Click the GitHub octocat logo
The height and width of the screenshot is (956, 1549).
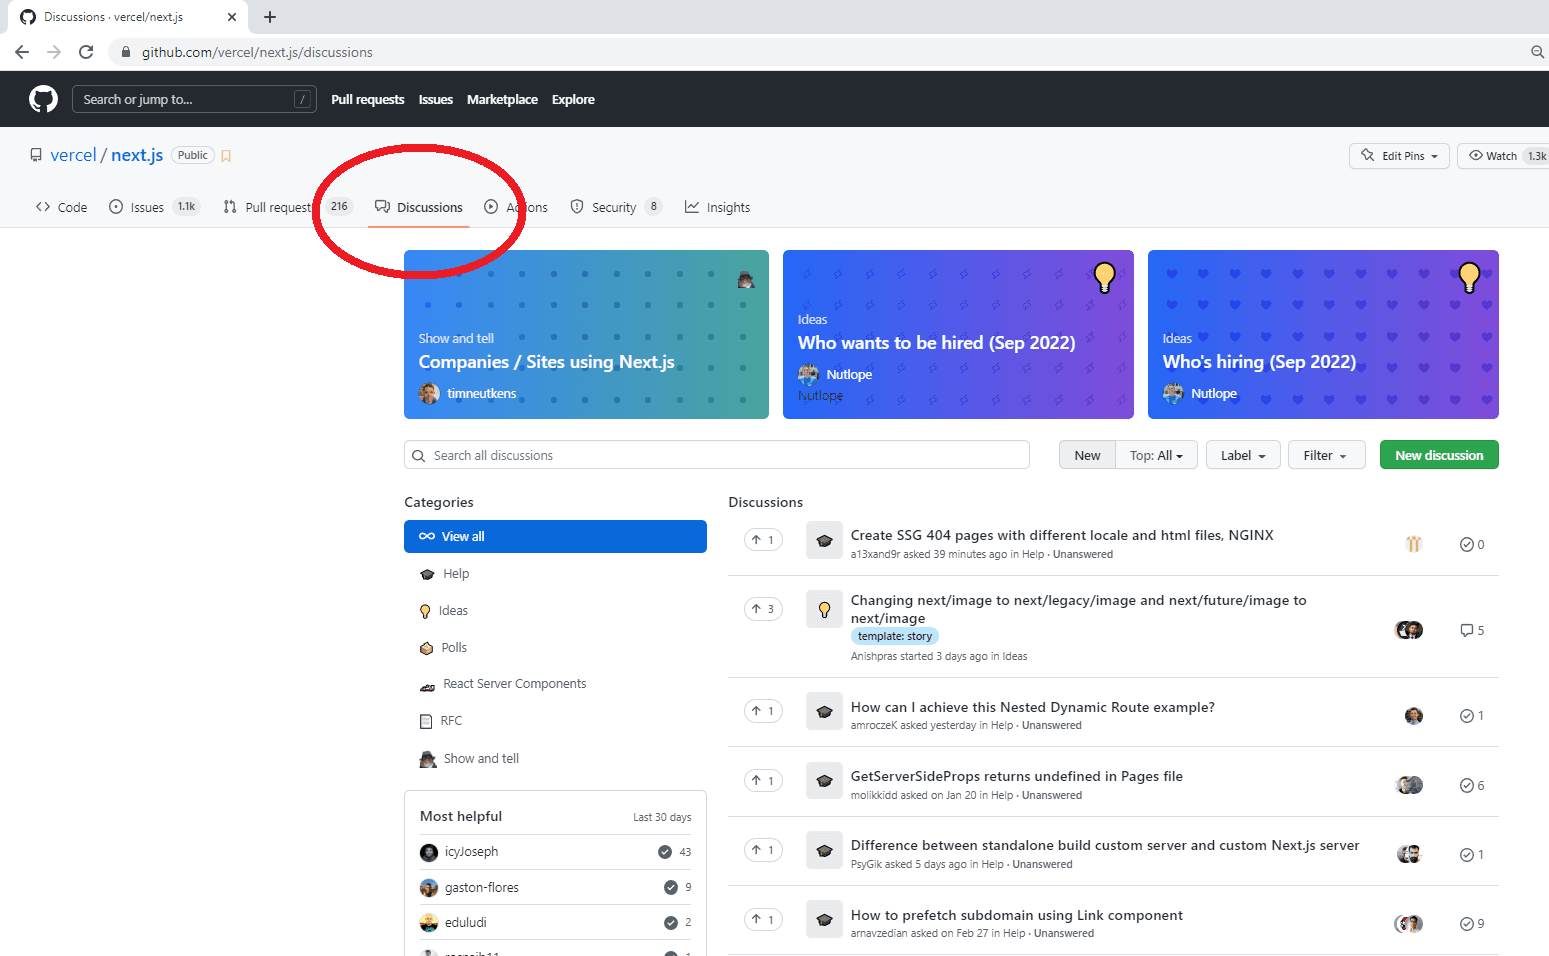click(x=43, y=98)
